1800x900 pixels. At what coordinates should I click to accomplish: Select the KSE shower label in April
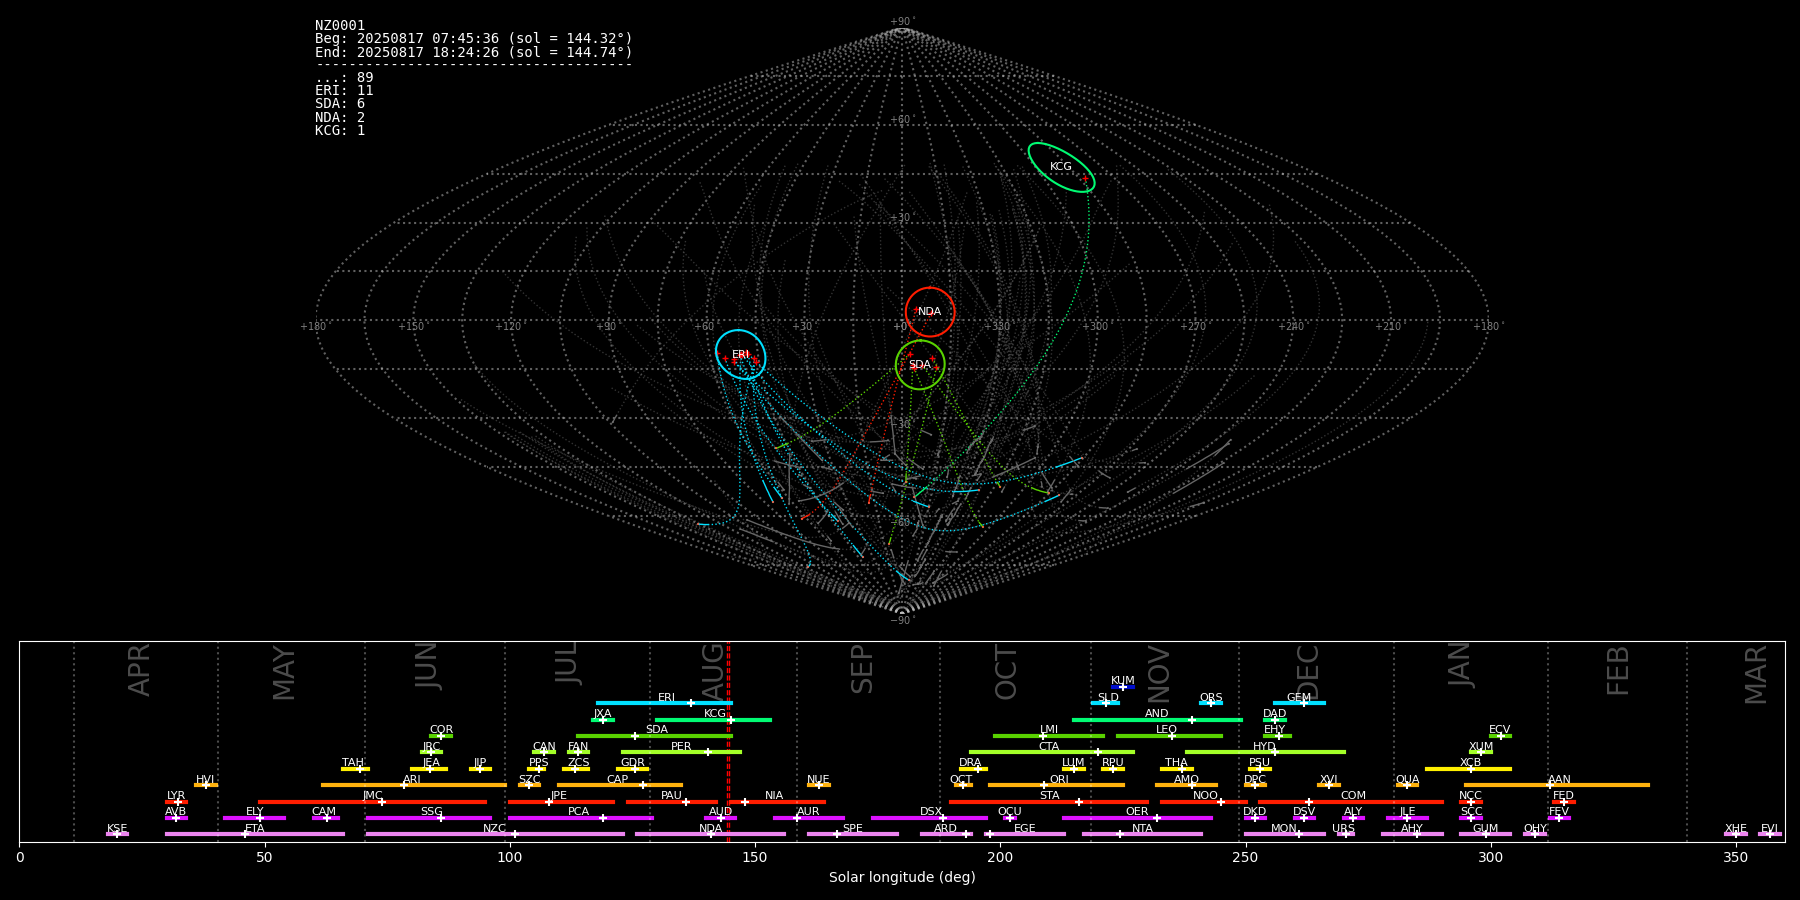point(117,829)
